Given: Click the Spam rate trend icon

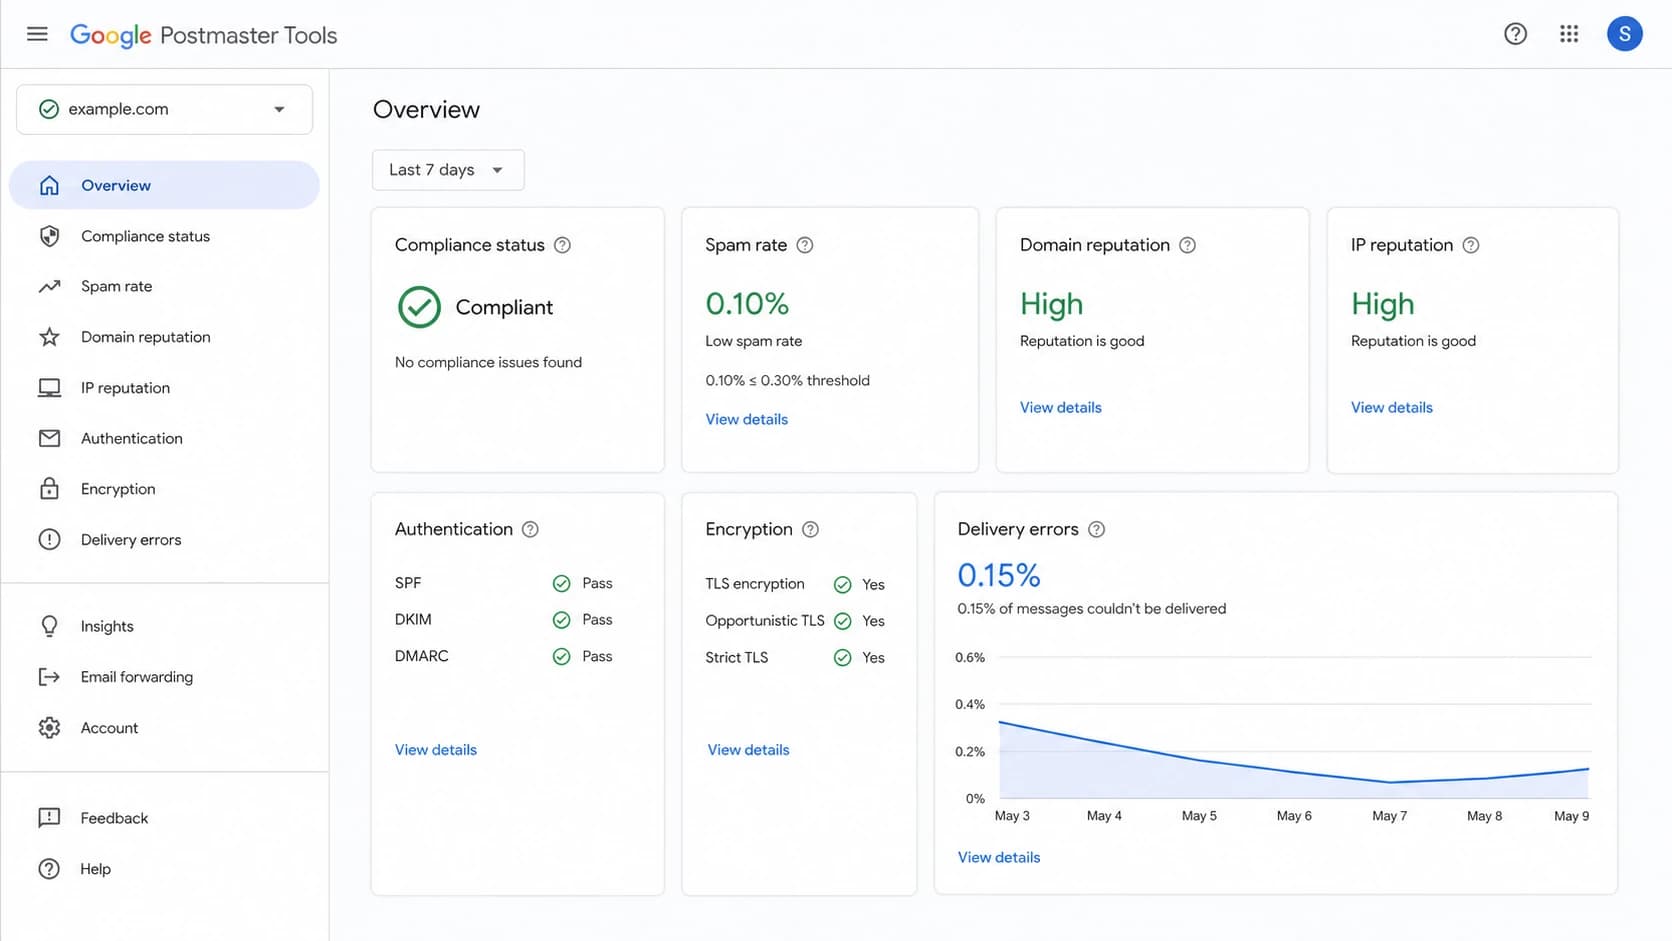Looking at the screenshot, I should pyautogui.click(x=49, y=286).
